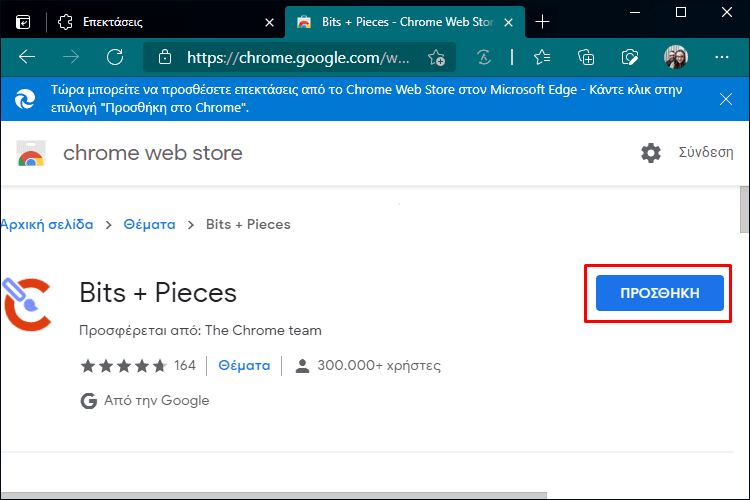Open the Favorites list icon

[542, 57]
